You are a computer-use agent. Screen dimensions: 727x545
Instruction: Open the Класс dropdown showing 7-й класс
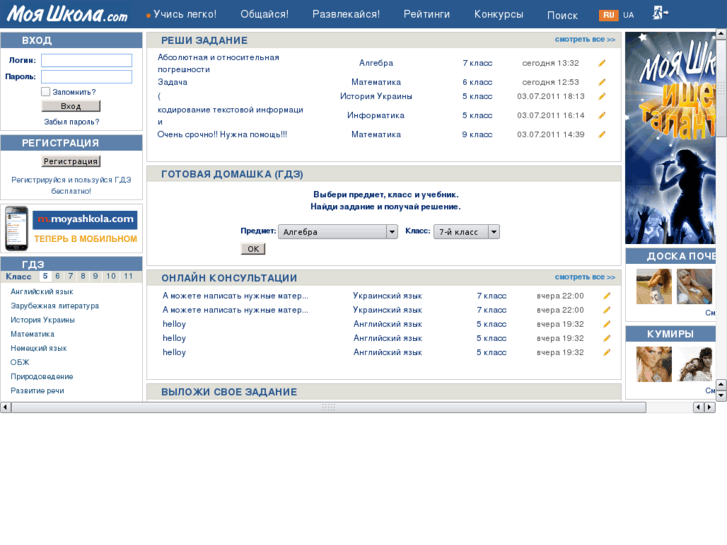tap(466, 231)
